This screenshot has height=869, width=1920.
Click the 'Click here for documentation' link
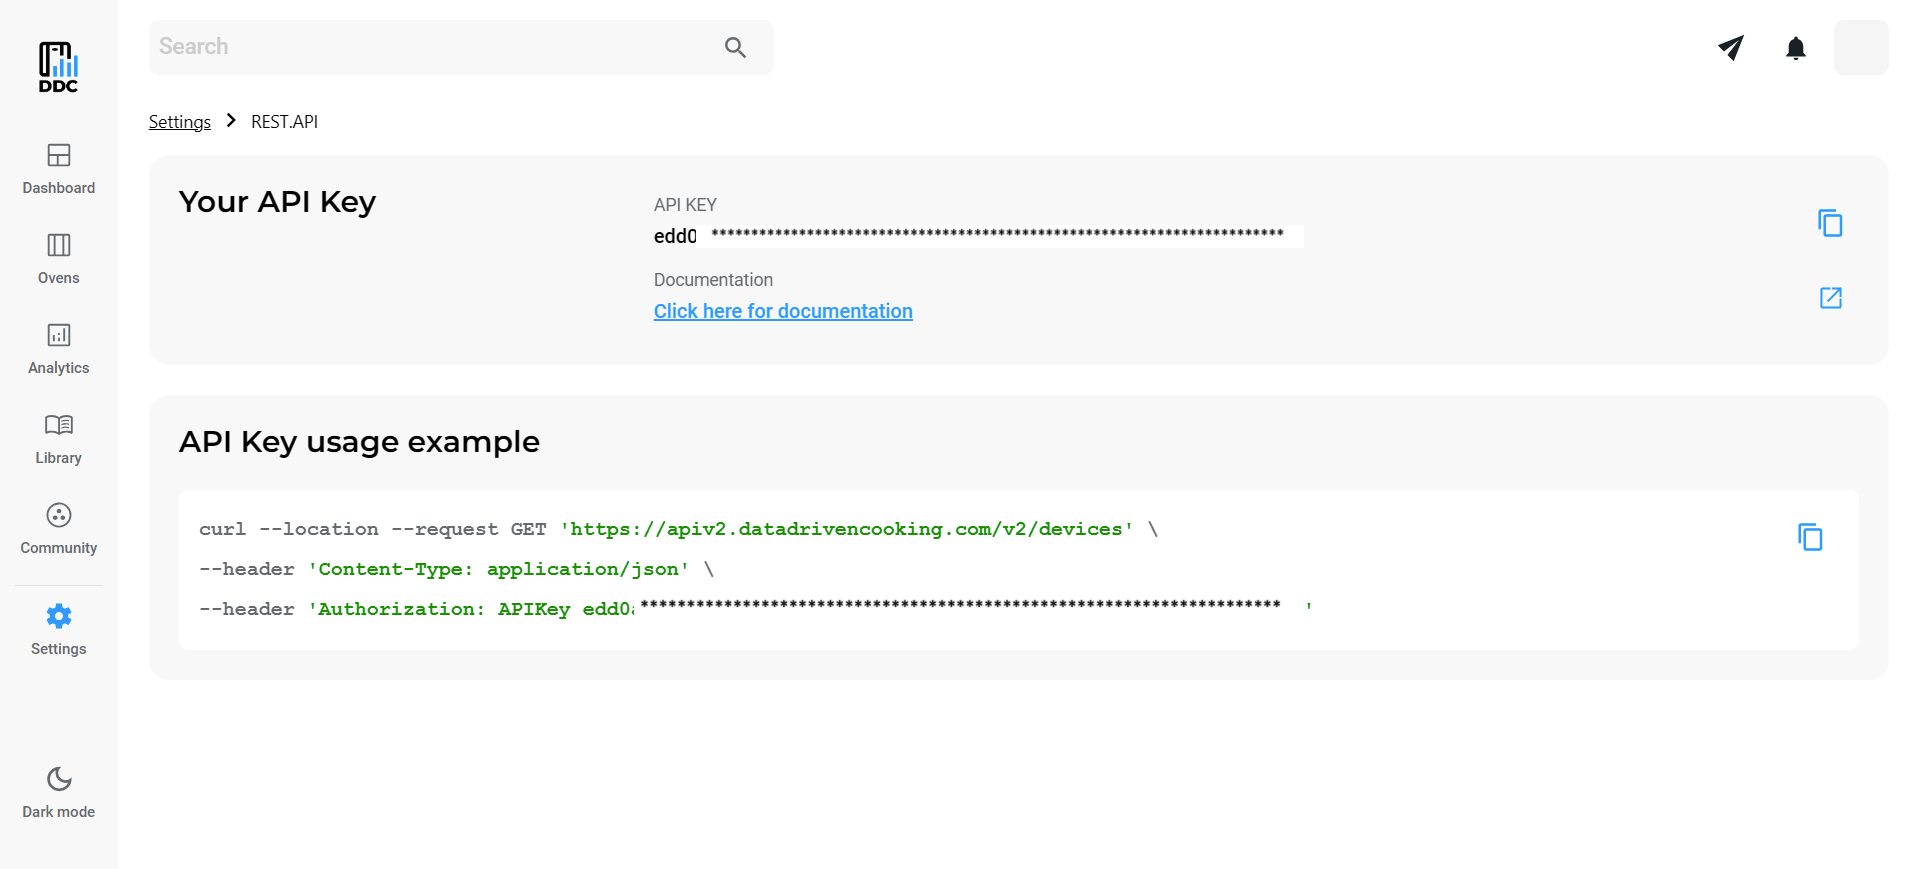coord(783,311)
